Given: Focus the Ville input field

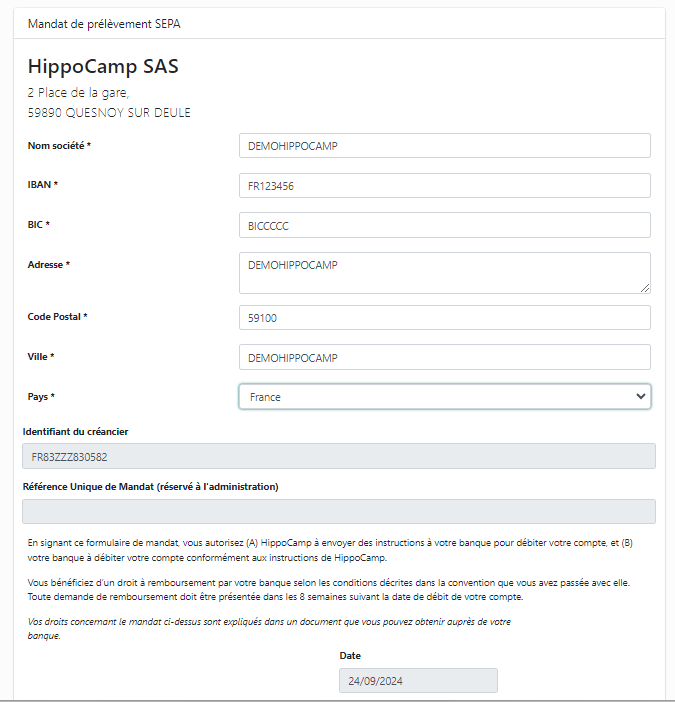Looking at the screenshot, I should coord(445,357).
